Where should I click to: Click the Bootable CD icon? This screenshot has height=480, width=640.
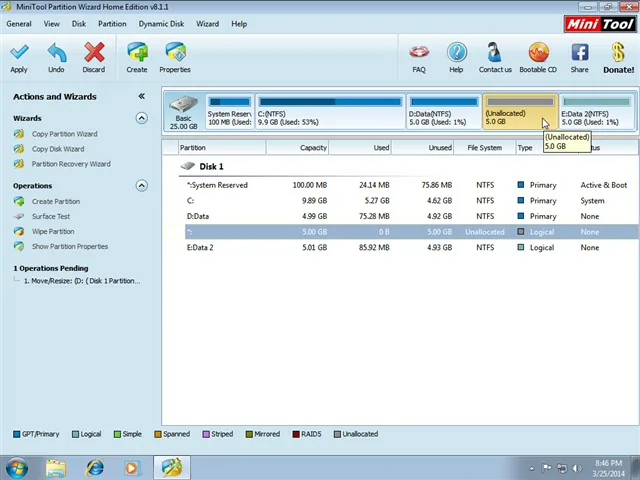[538, 57]
